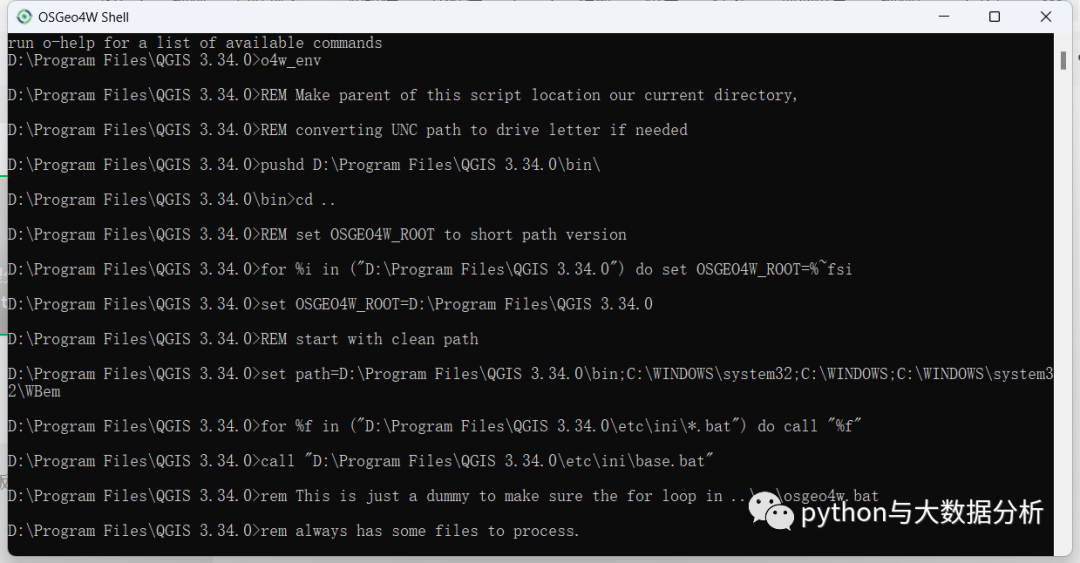This screenshot has height=563, width=1080.
Task: Click the "python与大数据分析" watermark text
Action: [x=922, y=513]
